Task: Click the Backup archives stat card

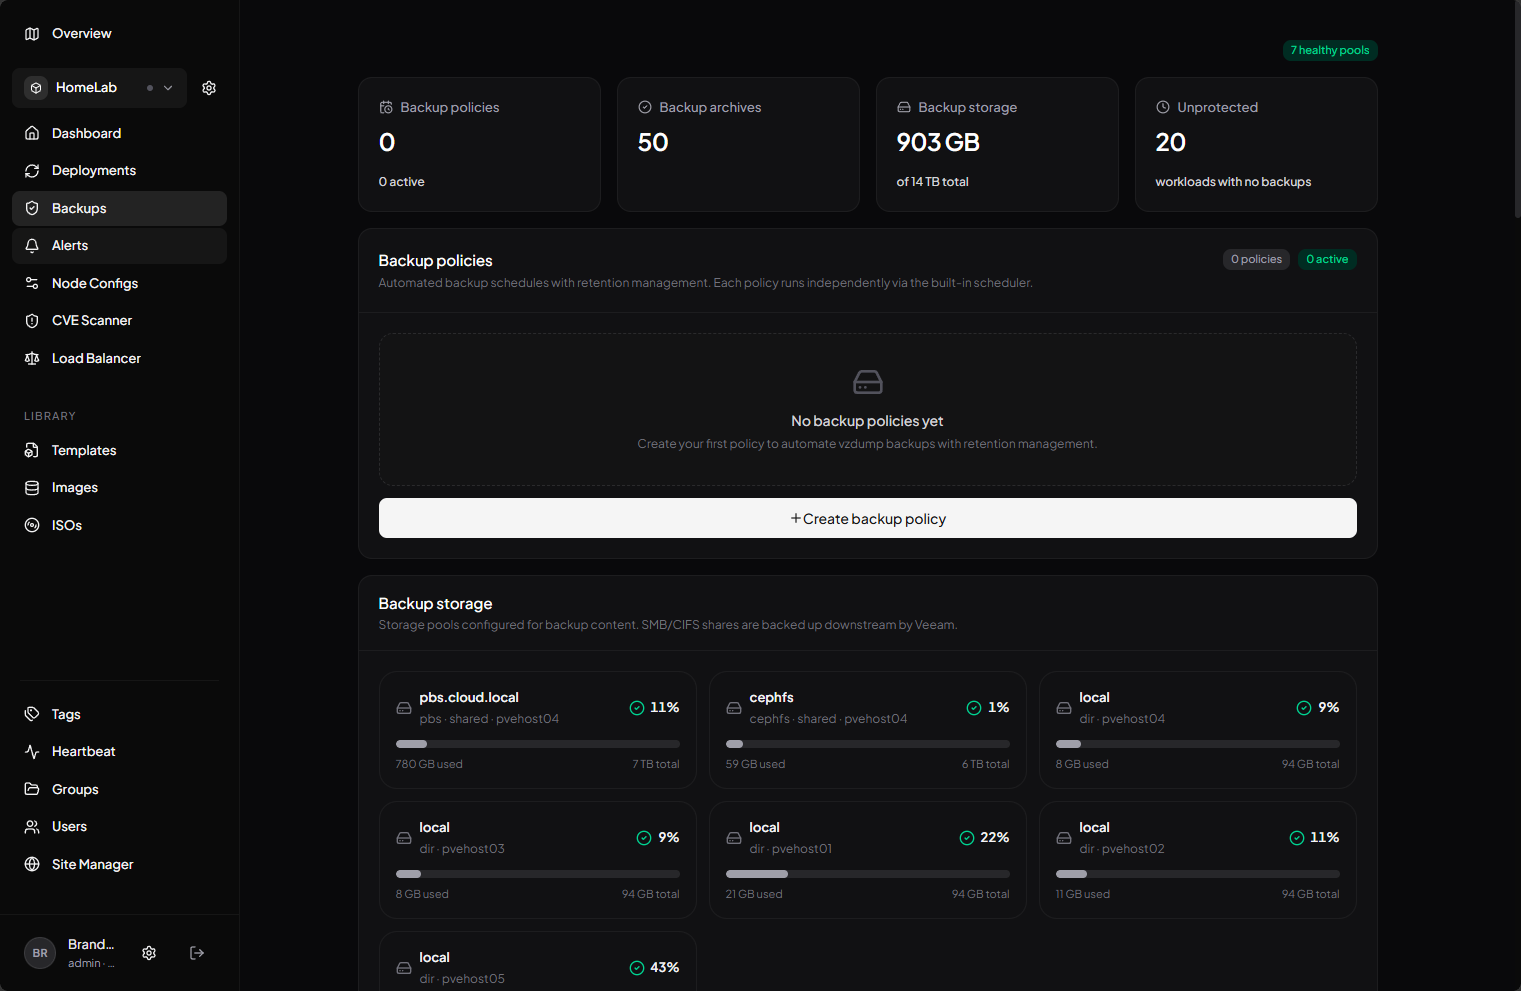Action: click(739, 145)
